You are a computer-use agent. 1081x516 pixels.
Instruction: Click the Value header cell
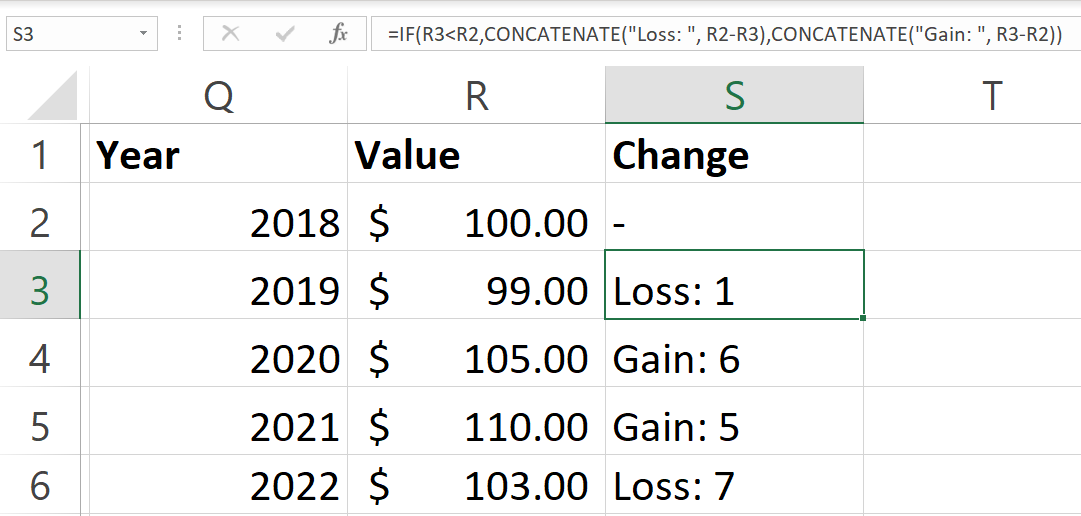pos(476,153)
